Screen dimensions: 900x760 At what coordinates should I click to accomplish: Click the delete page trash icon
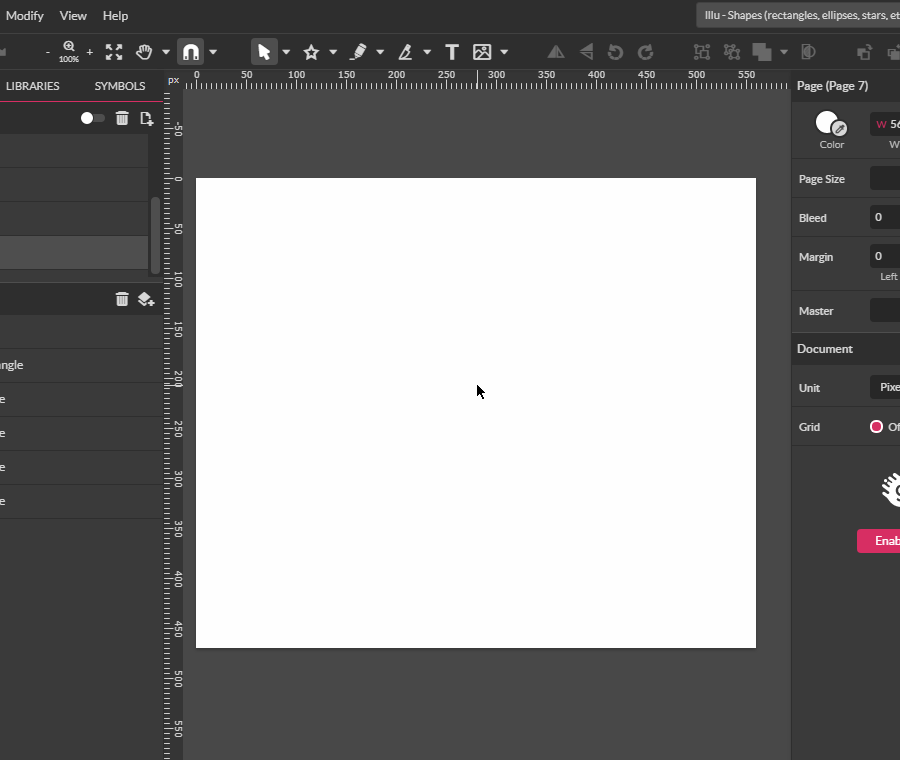point(121,118)
